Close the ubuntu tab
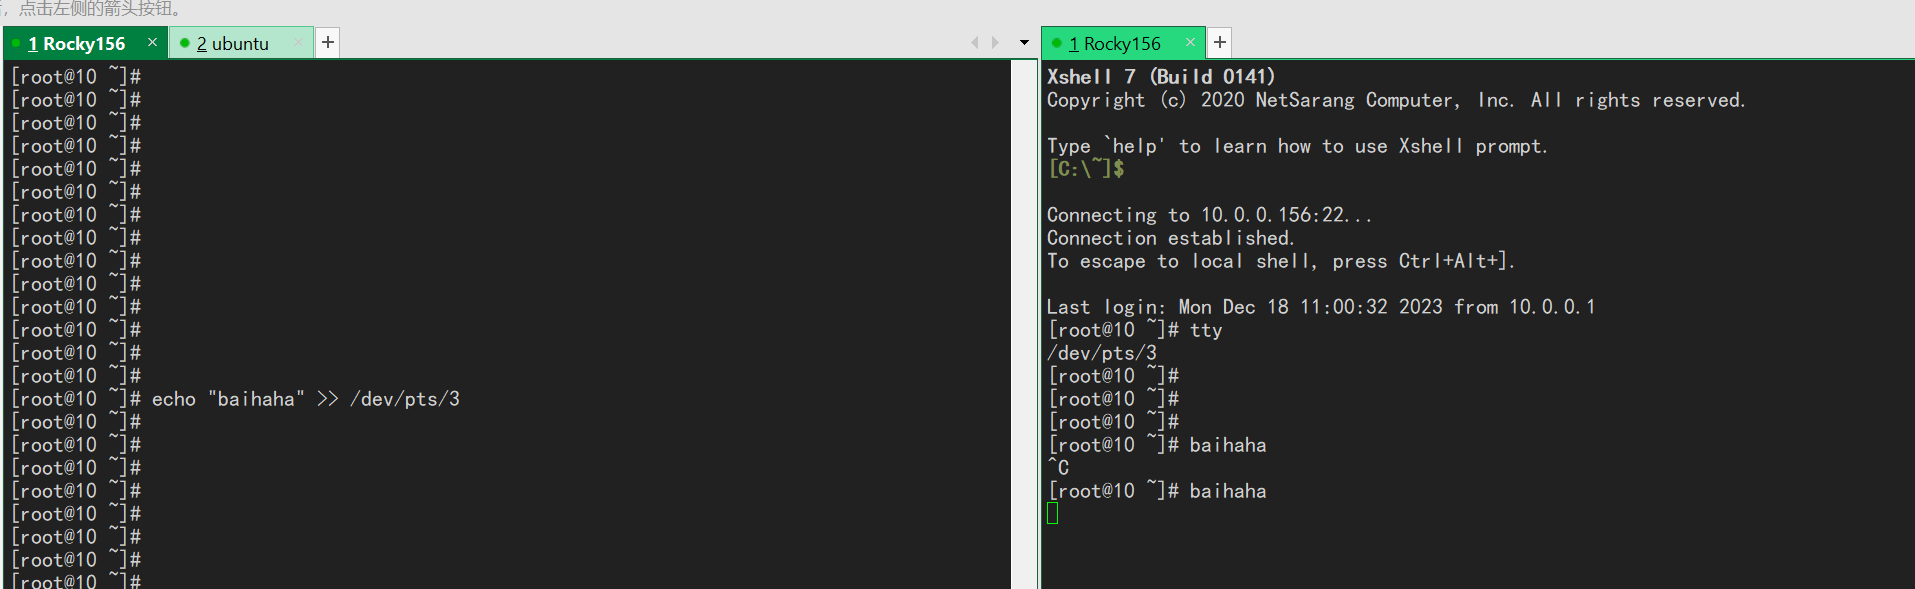 pyautogui.click(x=298, y=42)
